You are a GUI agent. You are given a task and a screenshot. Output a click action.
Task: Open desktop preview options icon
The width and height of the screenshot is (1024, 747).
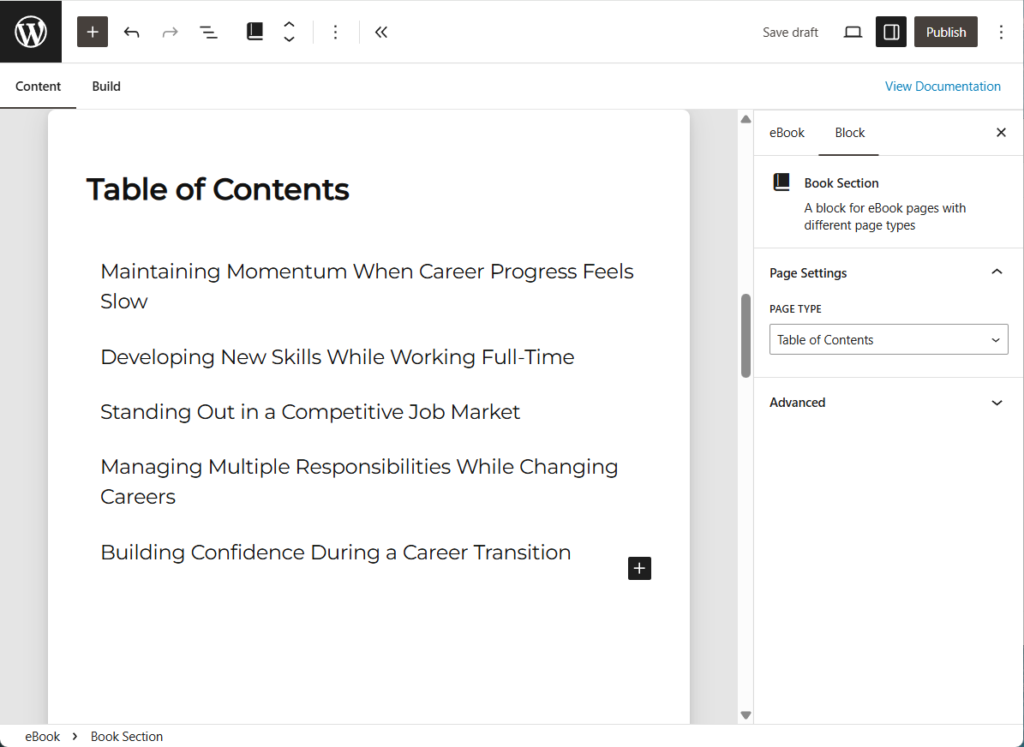coord(852,31)
